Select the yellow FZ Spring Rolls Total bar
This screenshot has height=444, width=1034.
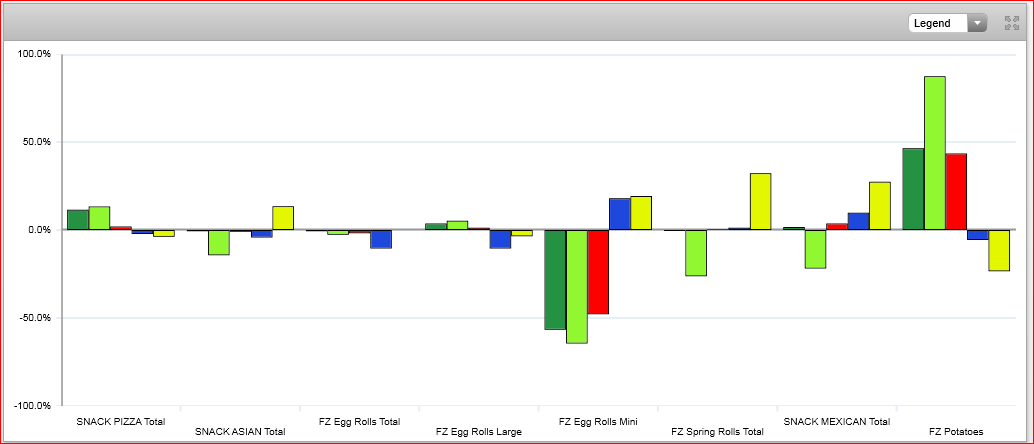tap(760, 201)
